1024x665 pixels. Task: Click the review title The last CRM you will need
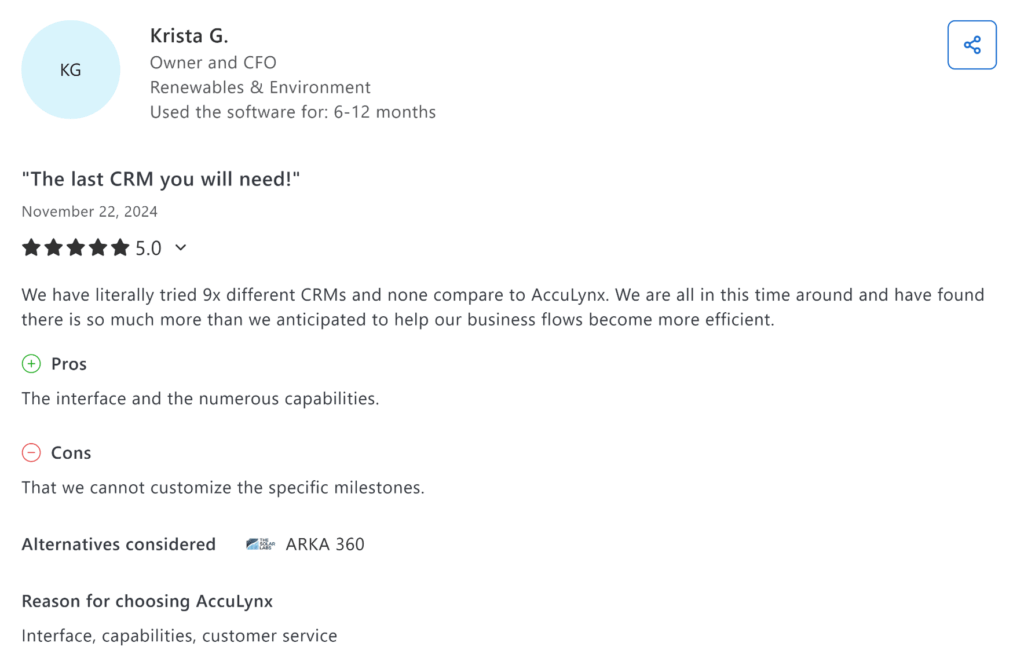click(x=161, y=178)
